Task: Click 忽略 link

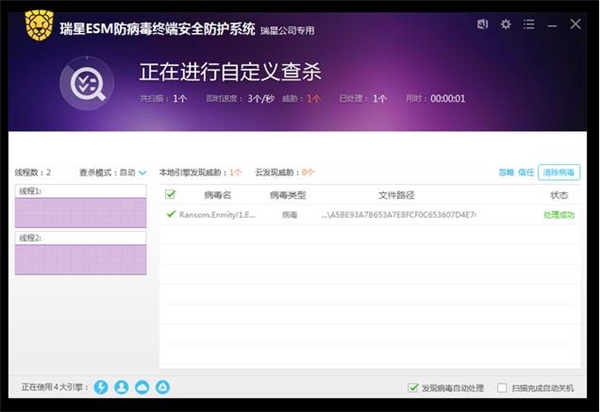Action: (x=506, y=173)
